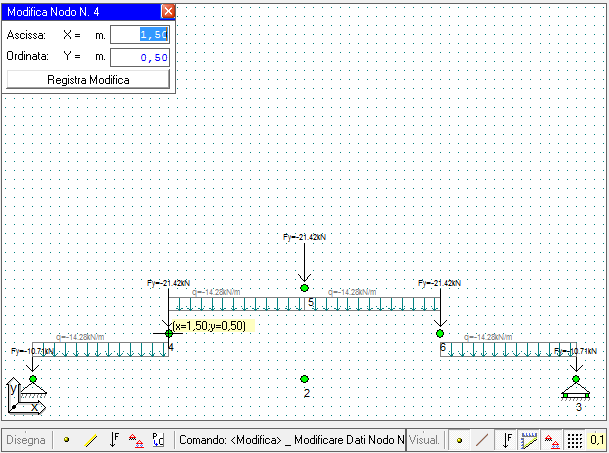
Task: Click the Fy=-21.42kN label above node 4
Action: point(168,283)
